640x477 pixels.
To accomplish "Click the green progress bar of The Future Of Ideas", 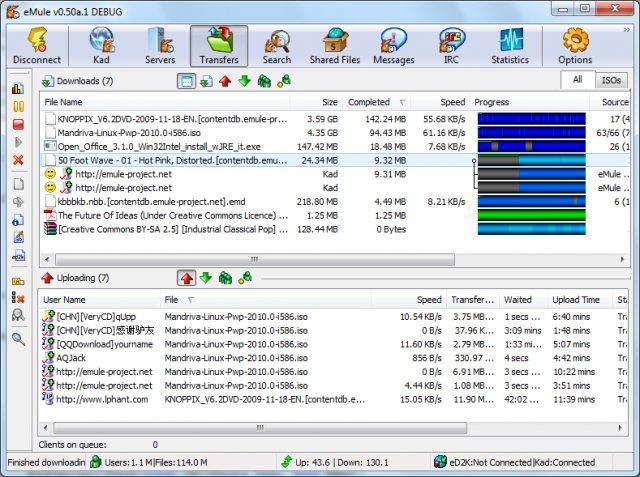I will [531, 215].
